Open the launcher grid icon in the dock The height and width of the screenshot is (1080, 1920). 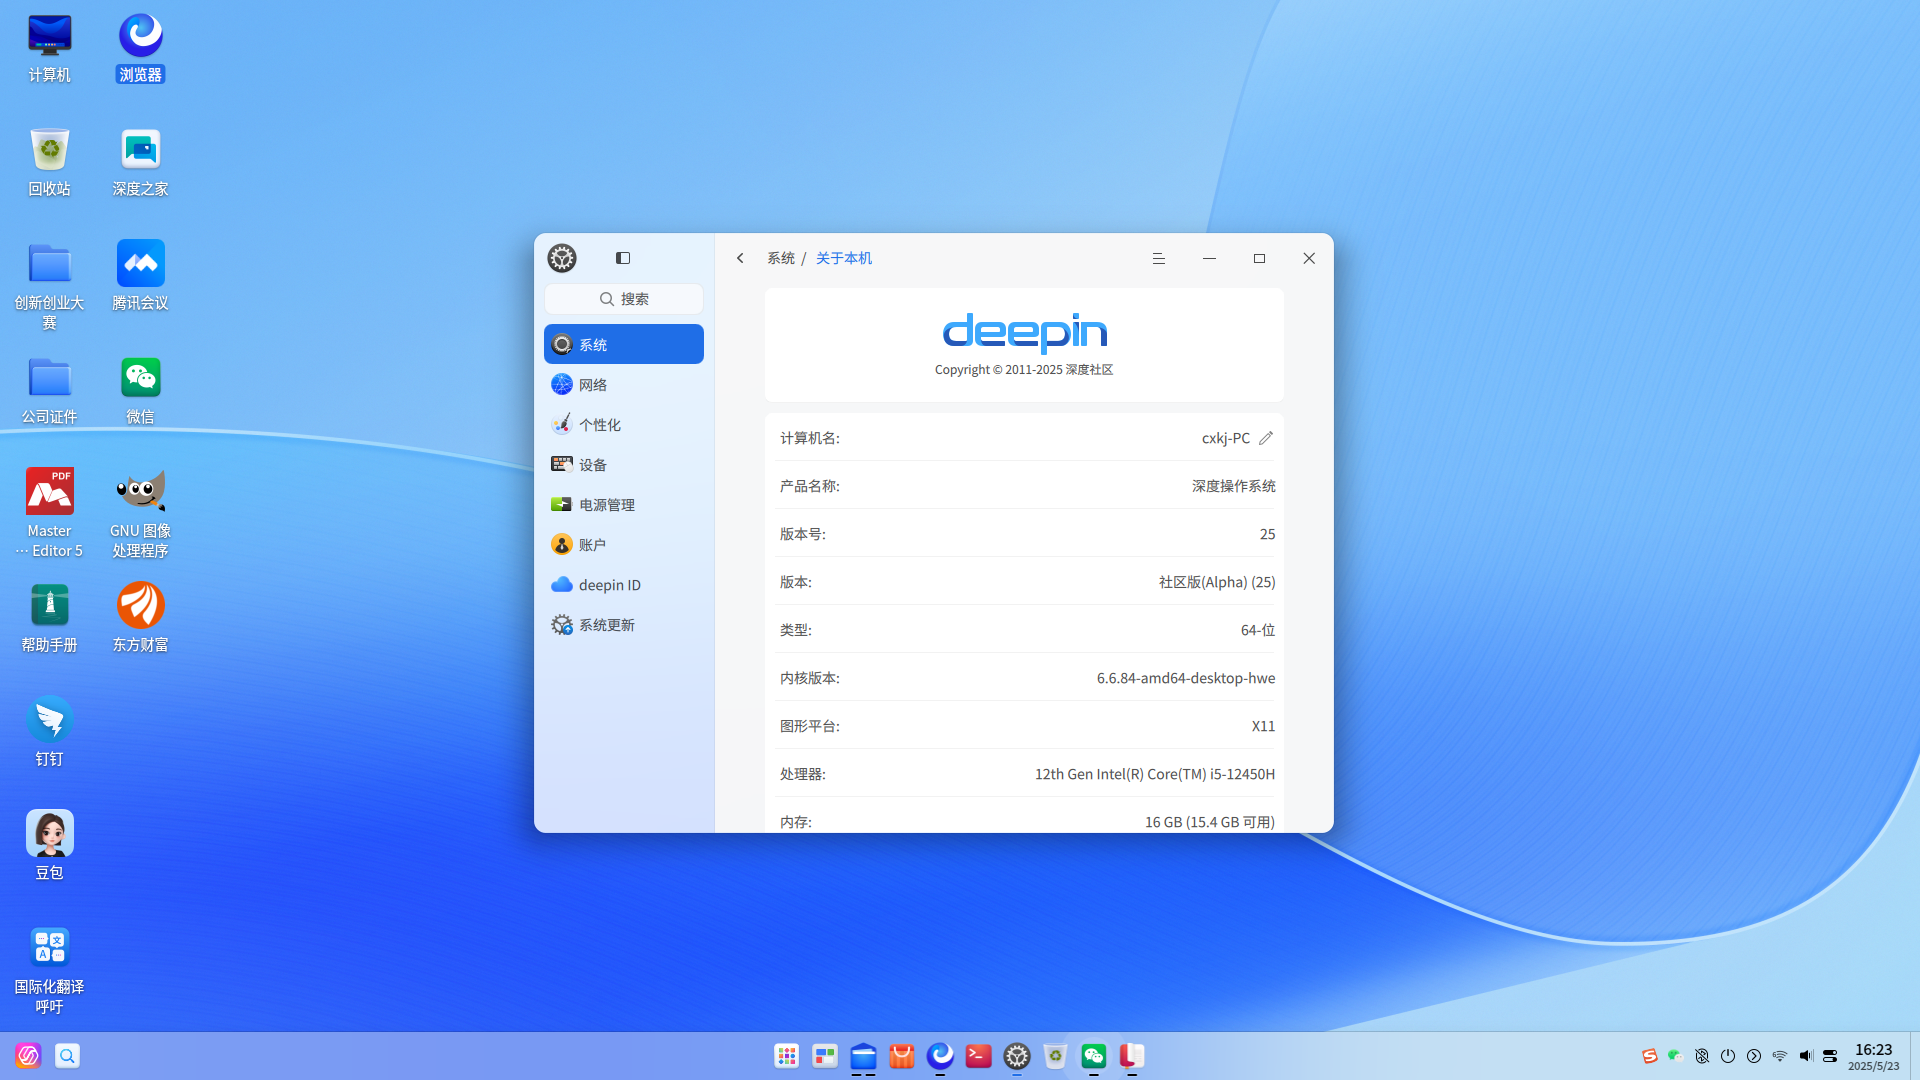(x=787, y=1056)
